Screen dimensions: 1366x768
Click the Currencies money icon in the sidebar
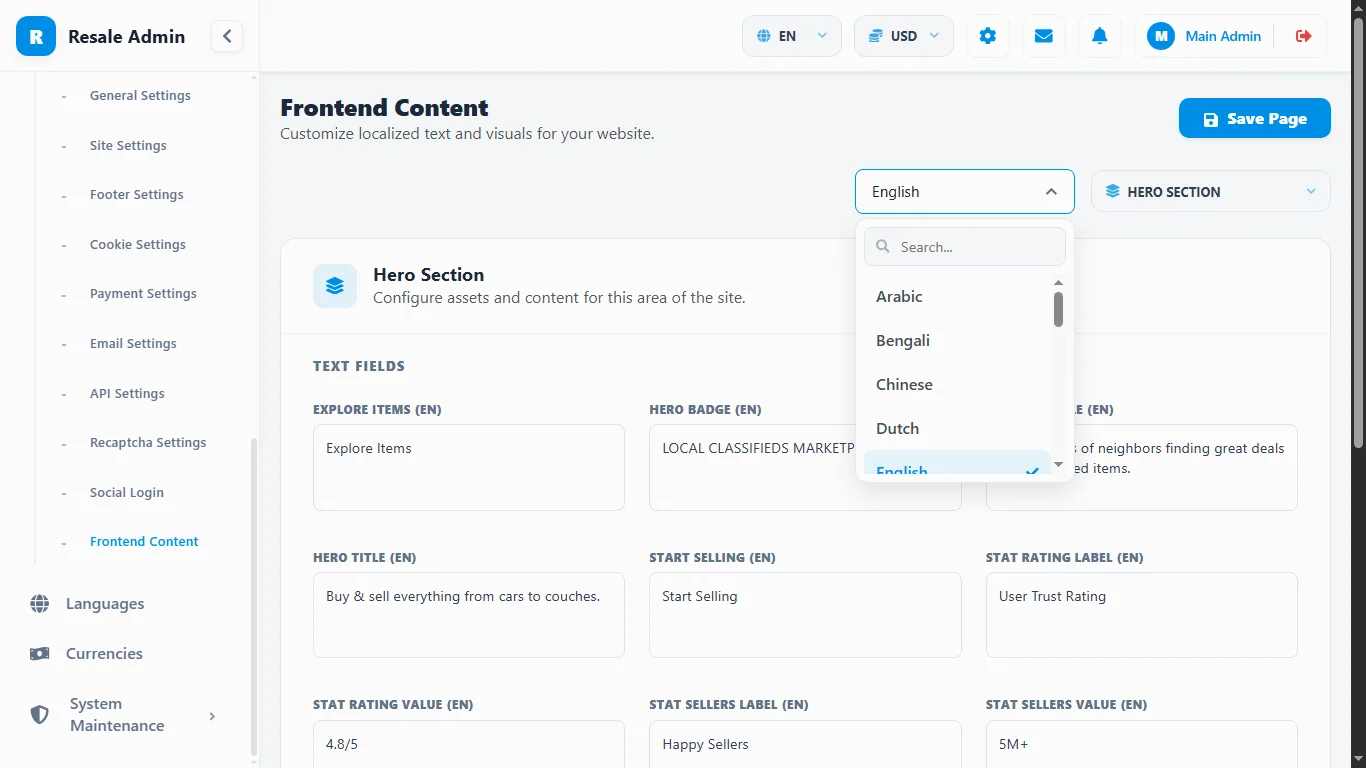(x=40, y=654)
